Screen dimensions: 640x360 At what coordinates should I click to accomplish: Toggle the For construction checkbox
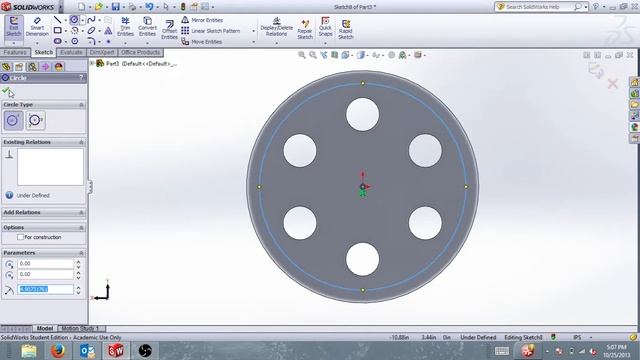click(x=20, y=237)
